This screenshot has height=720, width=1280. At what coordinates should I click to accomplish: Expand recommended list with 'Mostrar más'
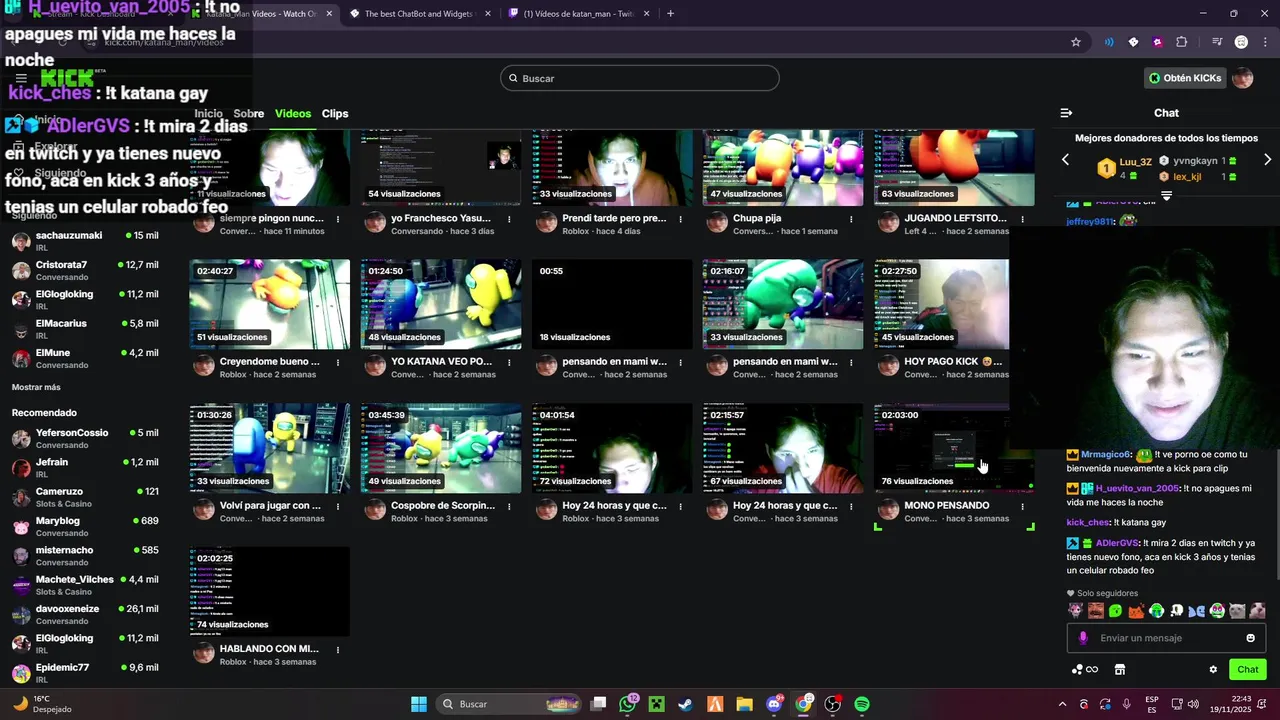(x=36, y=387)
